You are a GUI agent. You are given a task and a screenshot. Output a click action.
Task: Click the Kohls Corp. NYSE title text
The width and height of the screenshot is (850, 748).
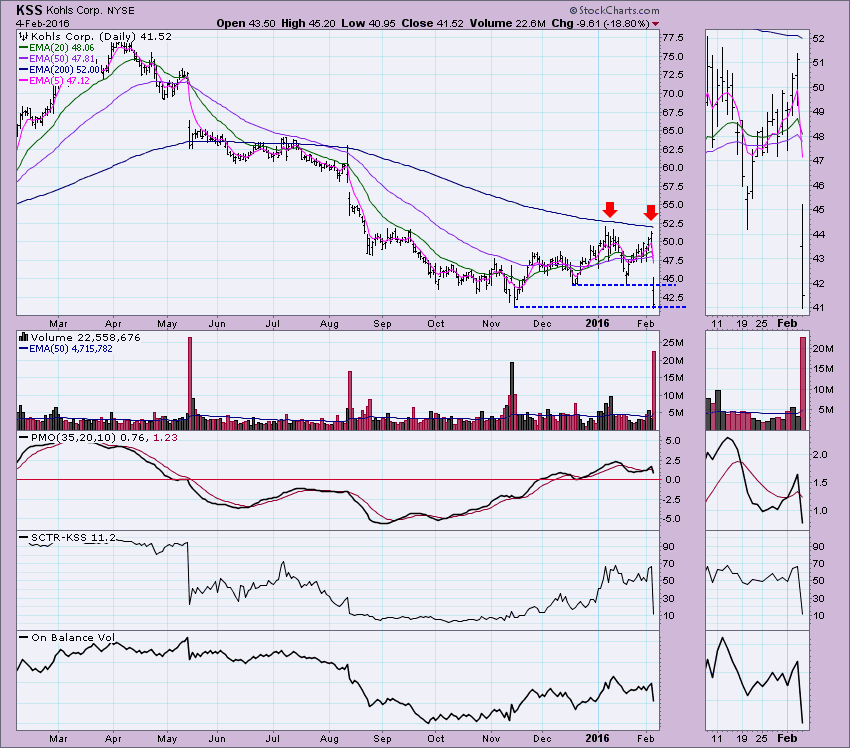tap(91, 11)
